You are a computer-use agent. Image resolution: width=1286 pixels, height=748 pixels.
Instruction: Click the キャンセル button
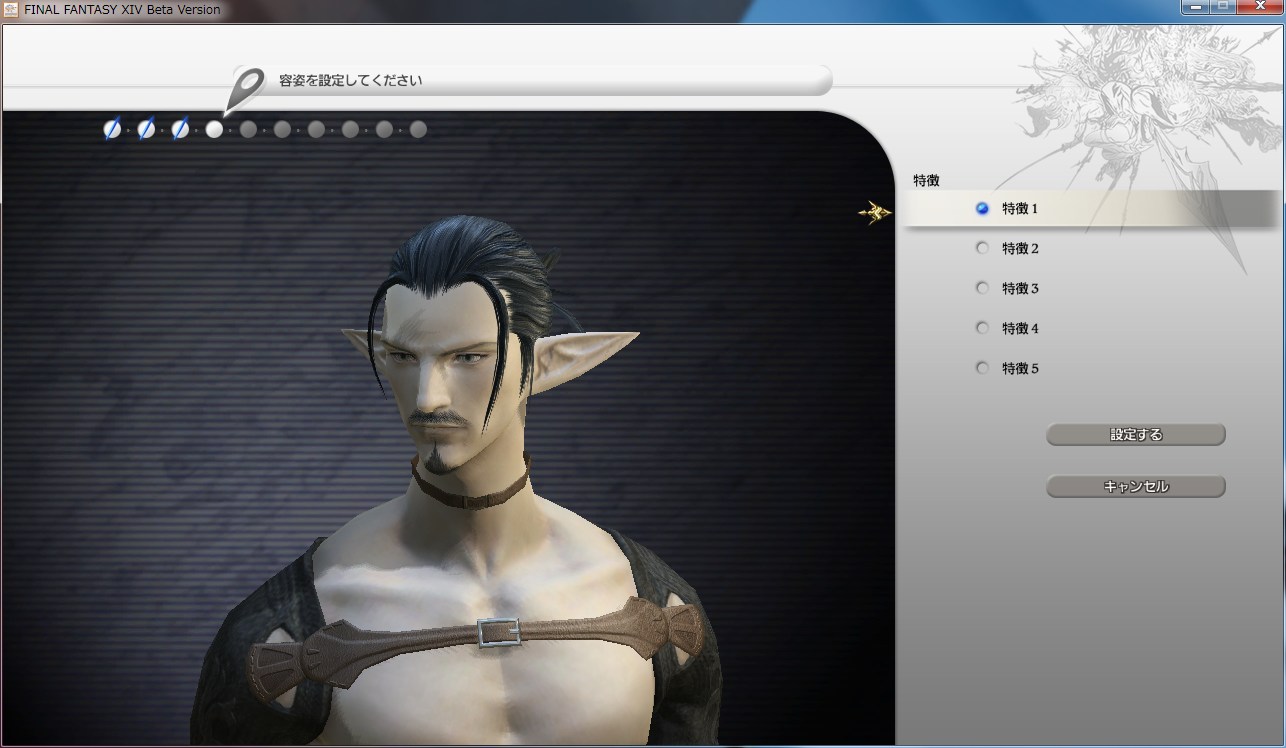[1136, 487]
